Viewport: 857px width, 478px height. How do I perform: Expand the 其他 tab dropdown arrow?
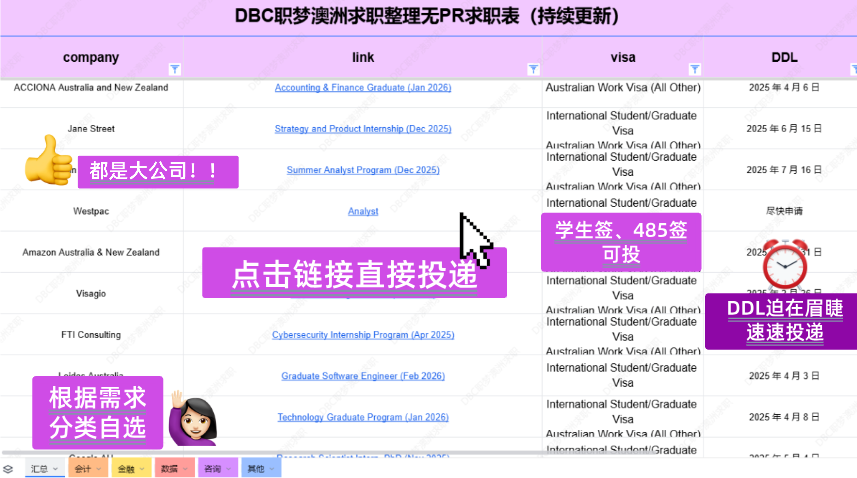point(272,469)
